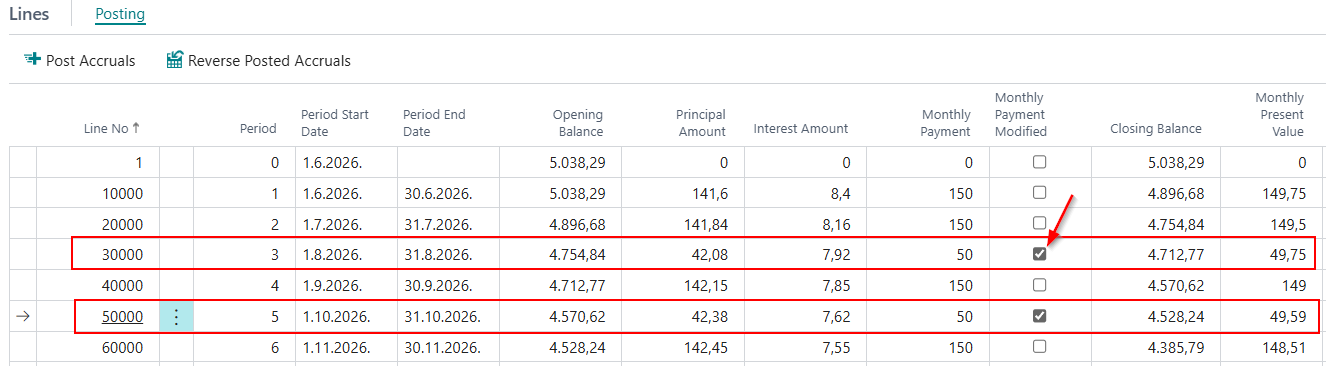Image resolution: width=1326 pixels, height=366 pixels.
Task: Click interest amount 7,62
Action: pos(835,317)
